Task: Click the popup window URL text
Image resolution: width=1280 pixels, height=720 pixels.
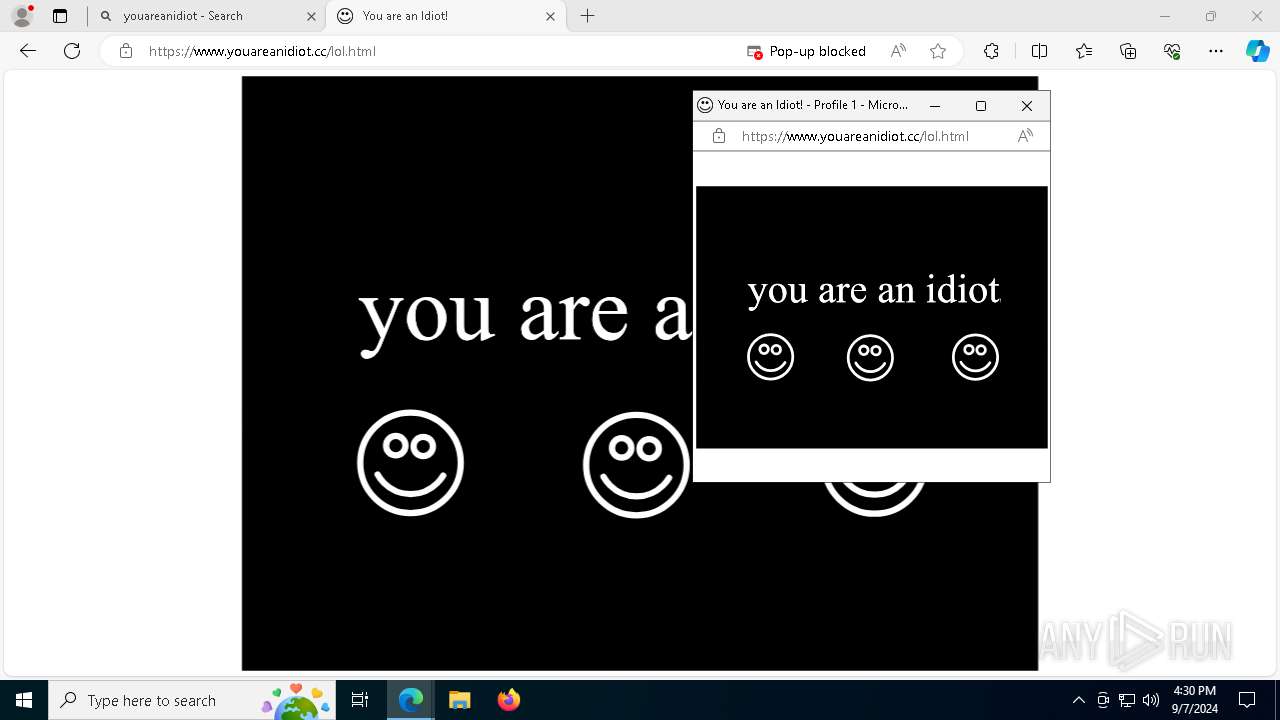Action: click(x=855, y=136)
